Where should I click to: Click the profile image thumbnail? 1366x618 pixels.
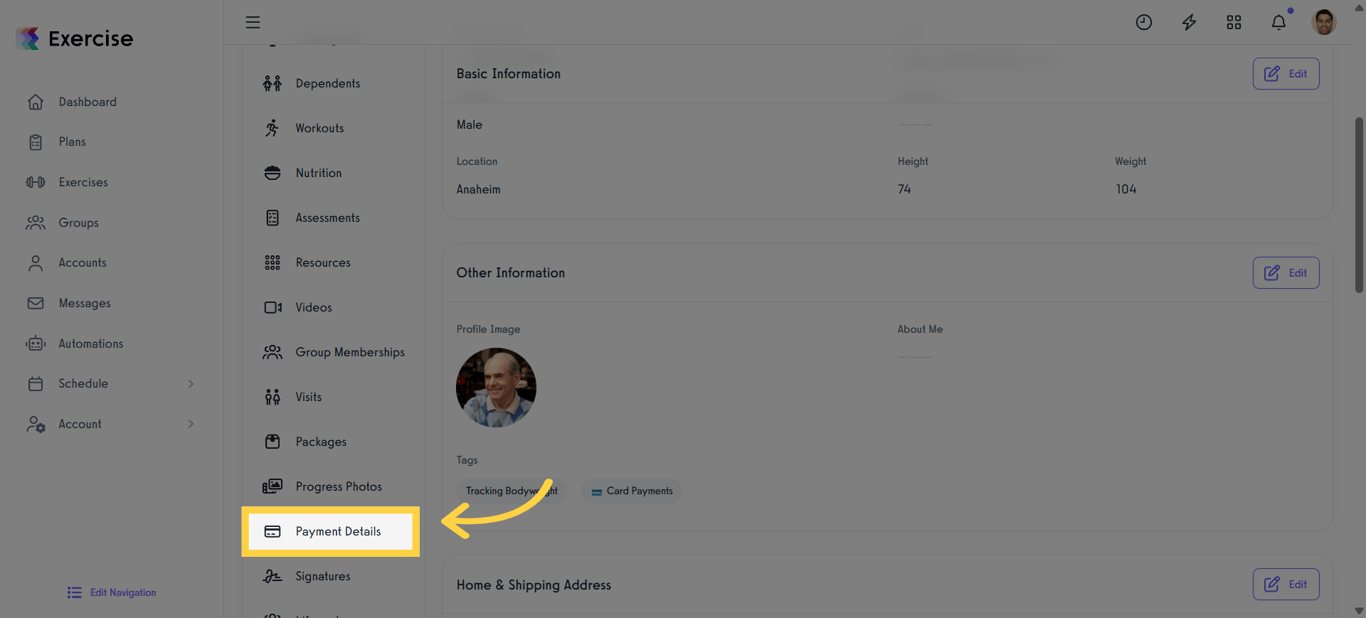496,388
